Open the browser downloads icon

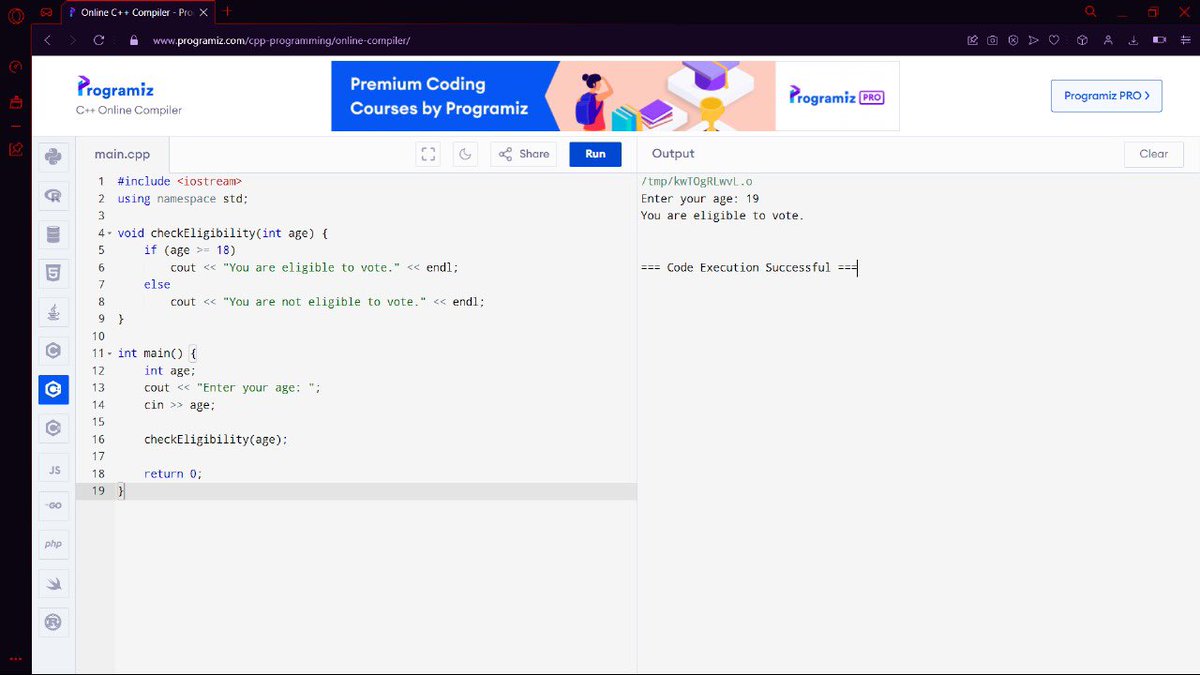tap(1133, 41)
